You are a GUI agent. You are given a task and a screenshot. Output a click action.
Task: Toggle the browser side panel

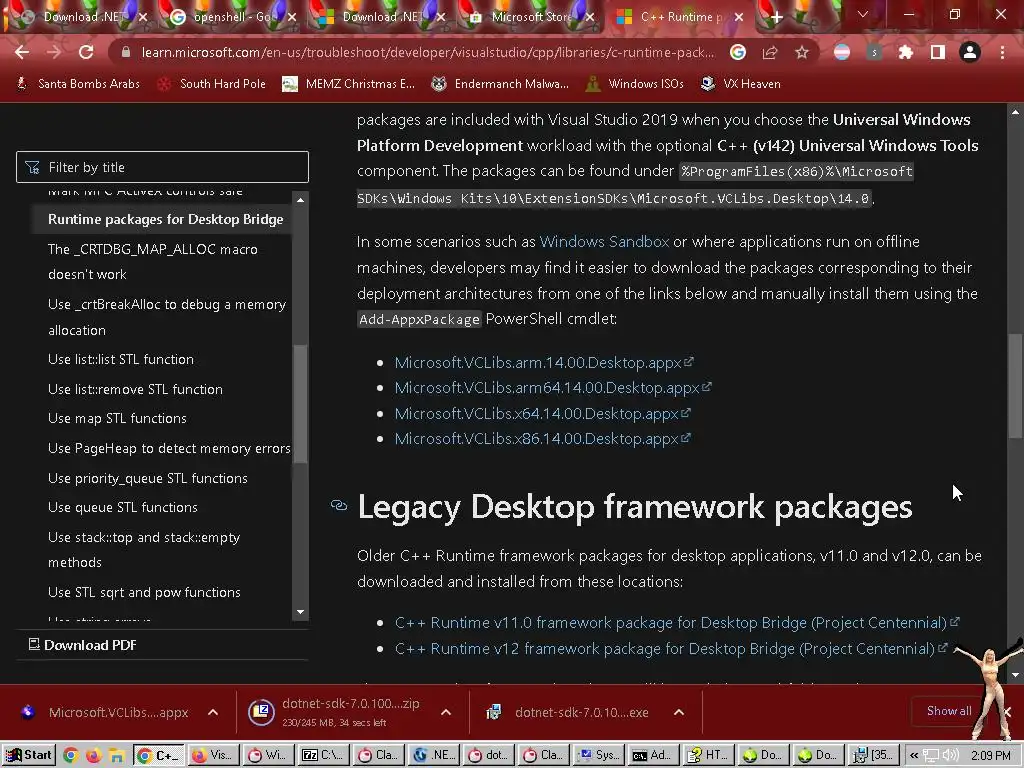tap(938, 52)
